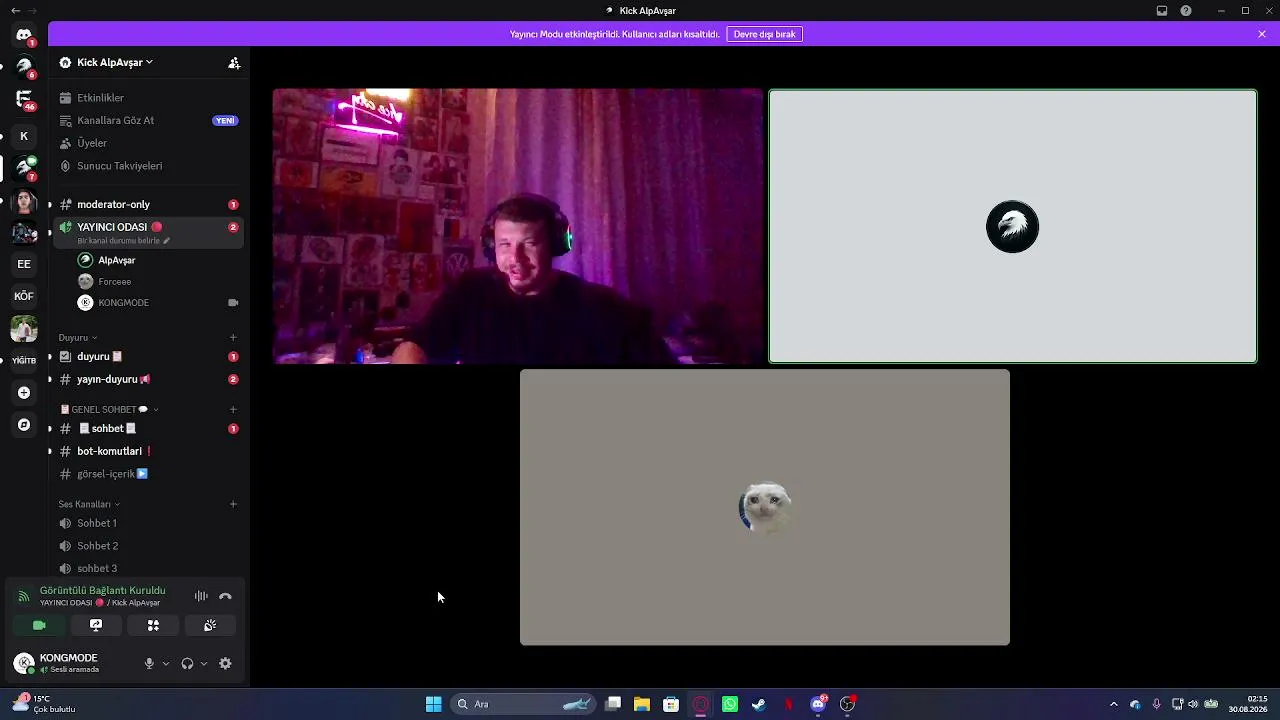The width and height of the screenshot is (1280, 720).
Task: Open the "EE" server icon
Action: 24,264
